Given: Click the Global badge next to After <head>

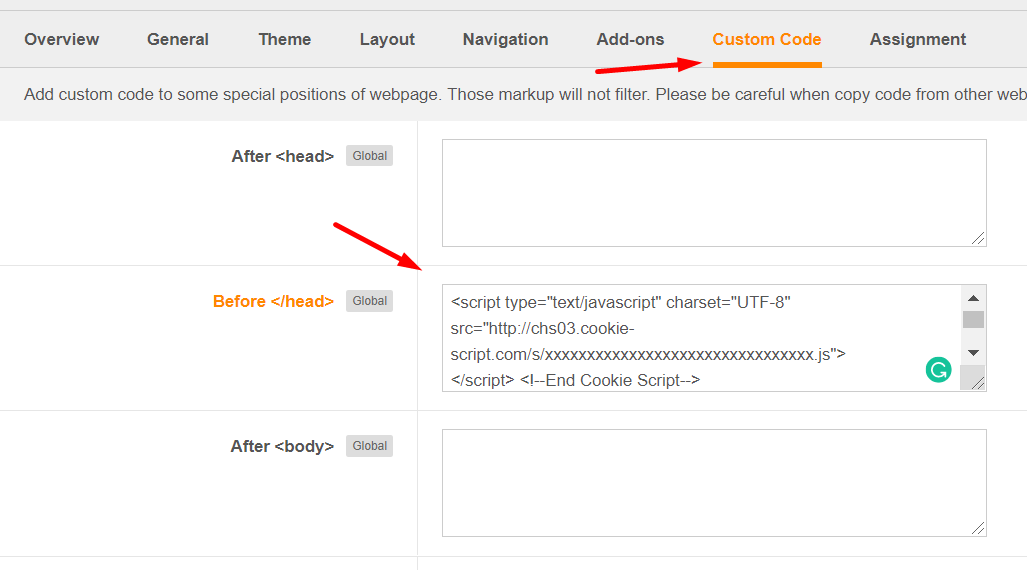Looking at the screenshot, I should [x=369, y=156].
